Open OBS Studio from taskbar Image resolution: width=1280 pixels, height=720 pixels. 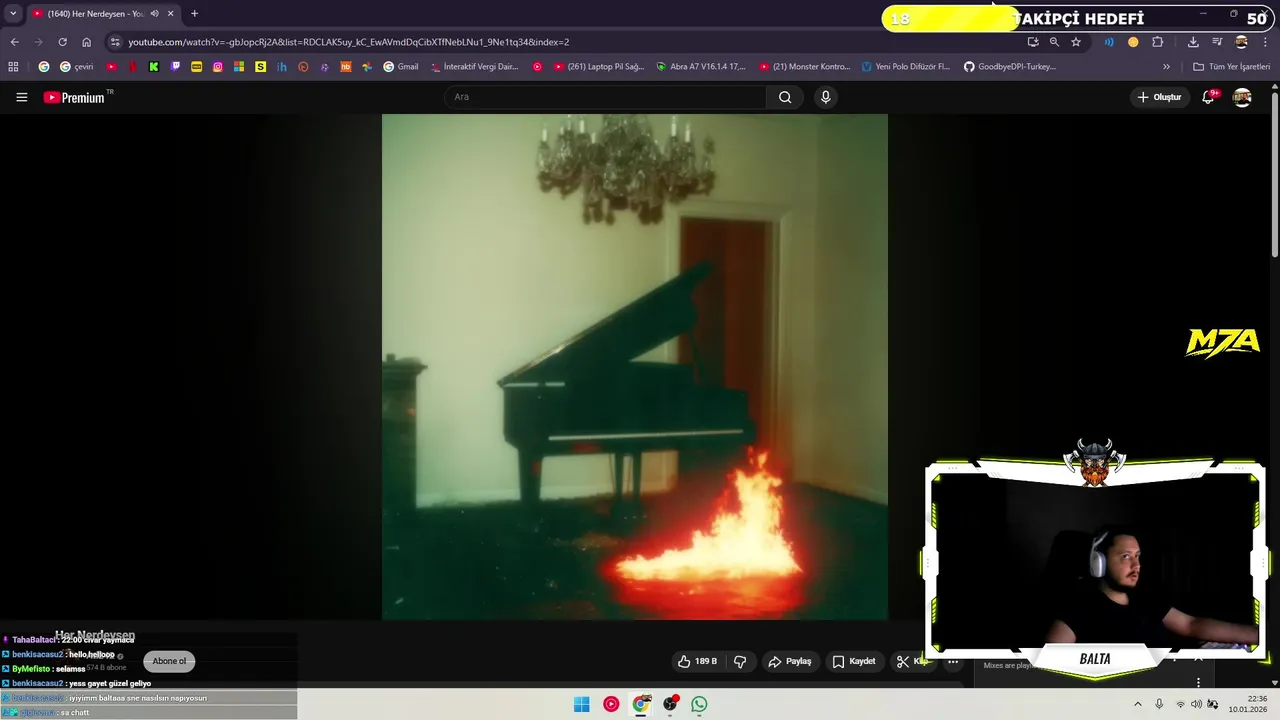670,704
